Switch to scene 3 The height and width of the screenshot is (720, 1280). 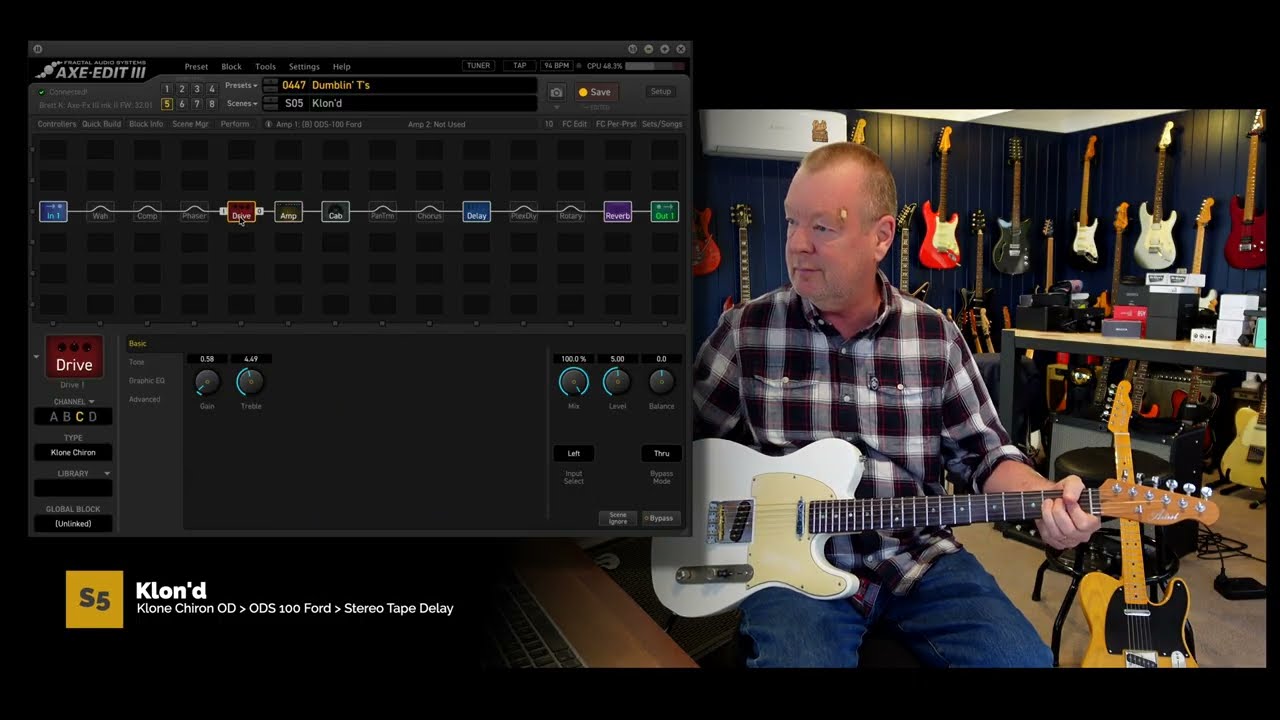tap(197, 89)
